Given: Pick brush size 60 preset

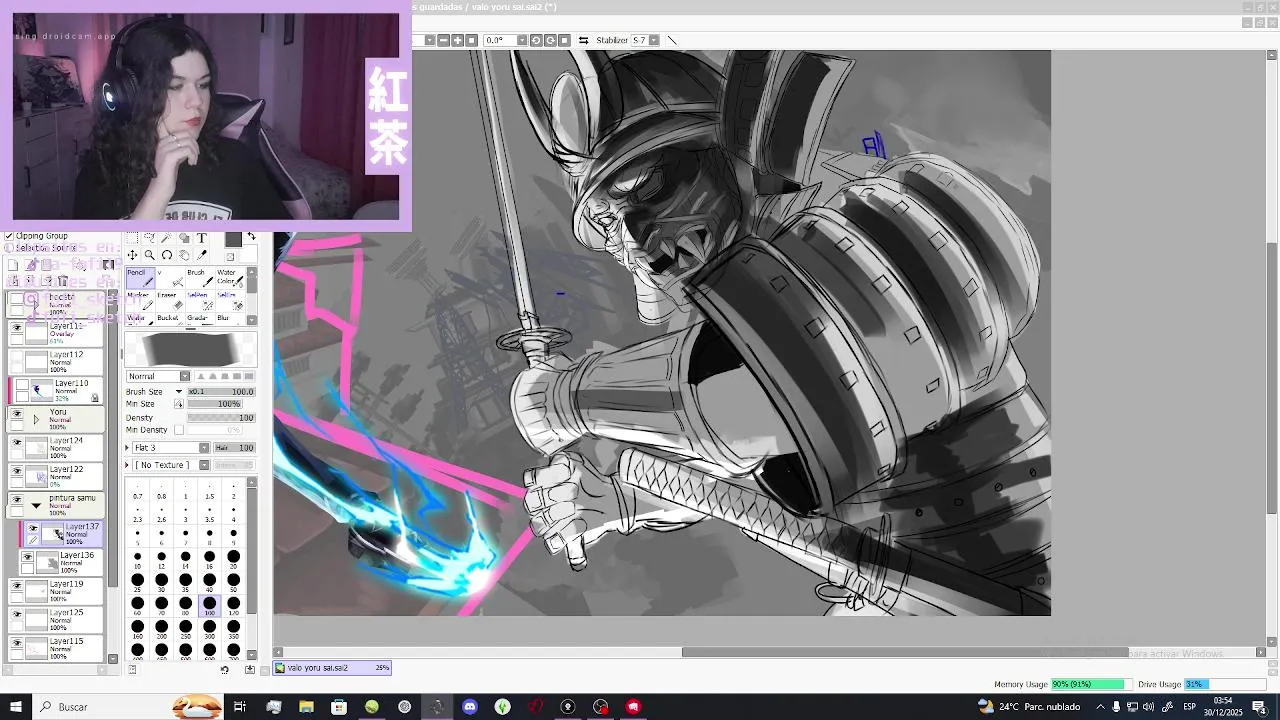Looking at the screenshot, I should tap(137, 605).
